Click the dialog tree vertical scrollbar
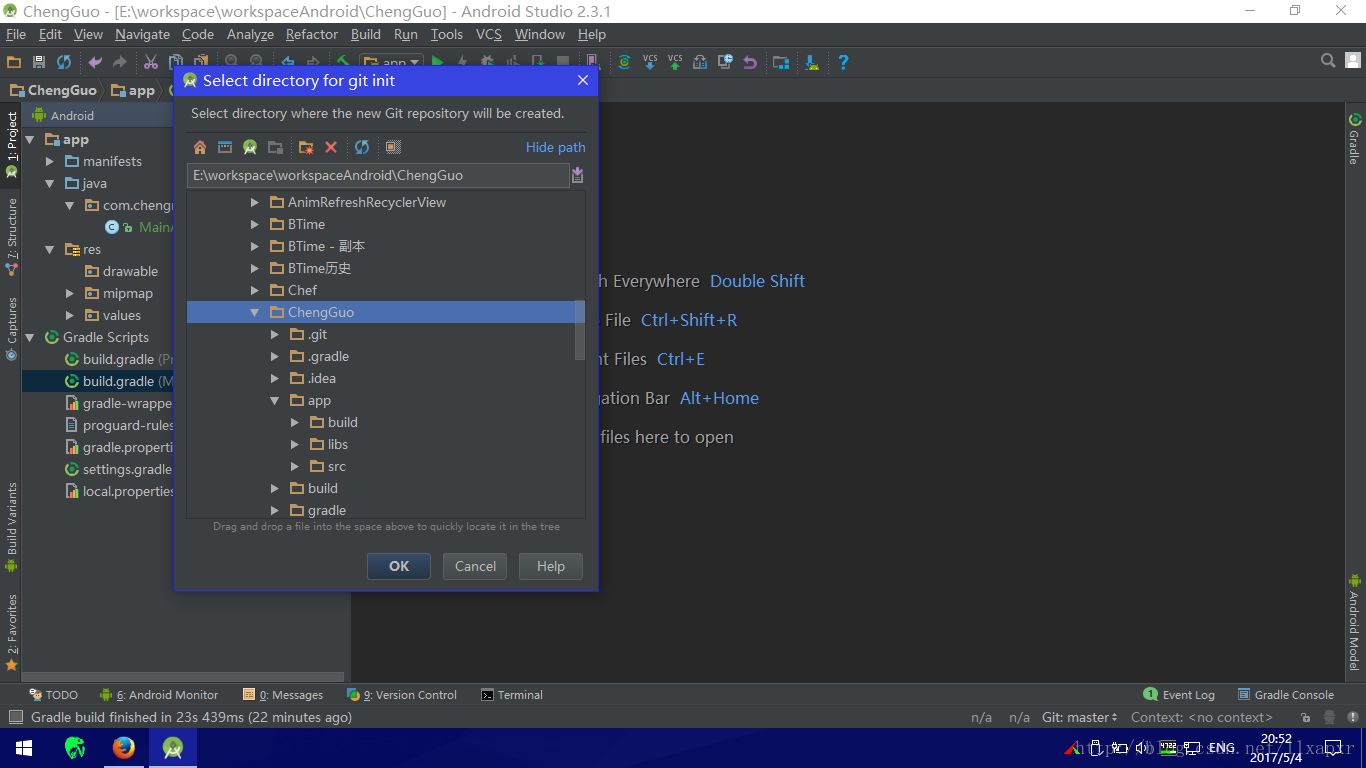Viewport: 1366px width, 768px height. [x=580, y=330]
